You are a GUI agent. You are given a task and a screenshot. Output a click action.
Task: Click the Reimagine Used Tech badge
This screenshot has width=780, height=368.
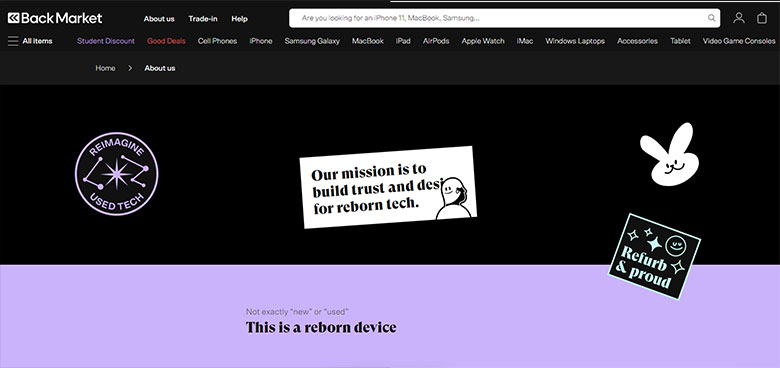(116, 174)
